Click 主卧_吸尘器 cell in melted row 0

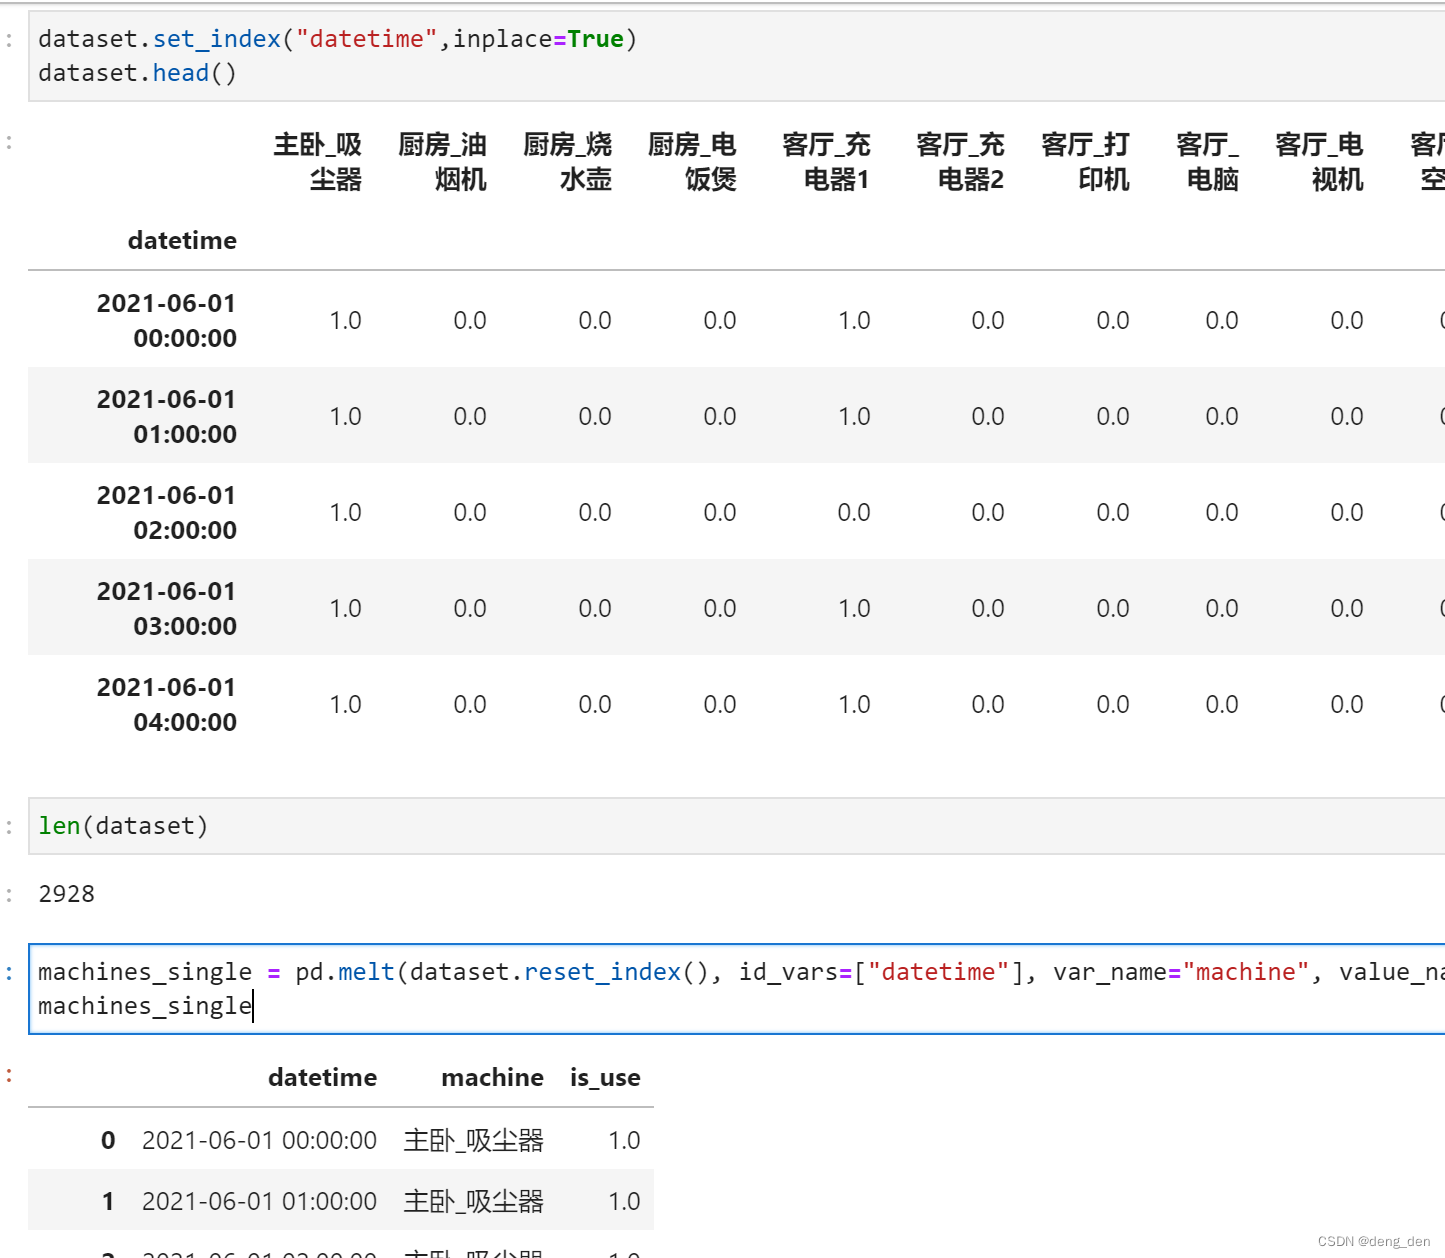(473, 1140)
